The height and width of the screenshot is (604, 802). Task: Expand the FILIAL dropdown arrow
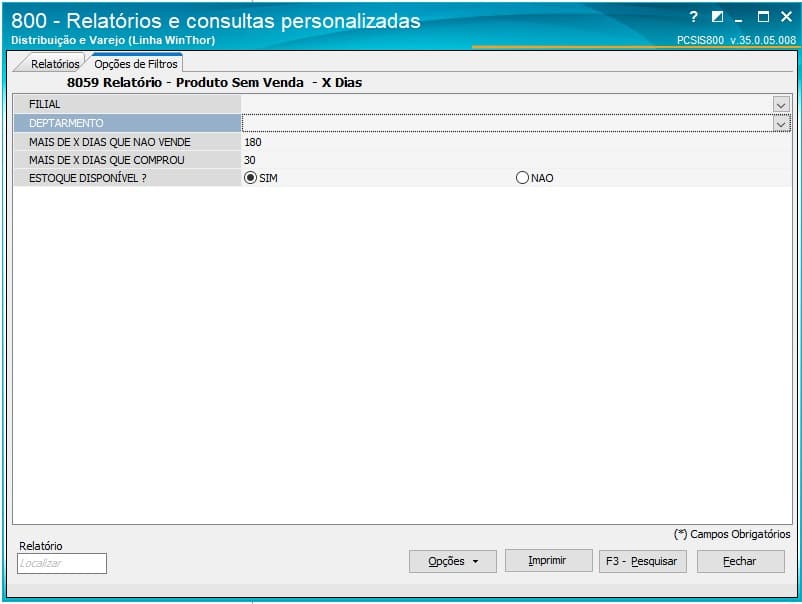click(781, 105)
